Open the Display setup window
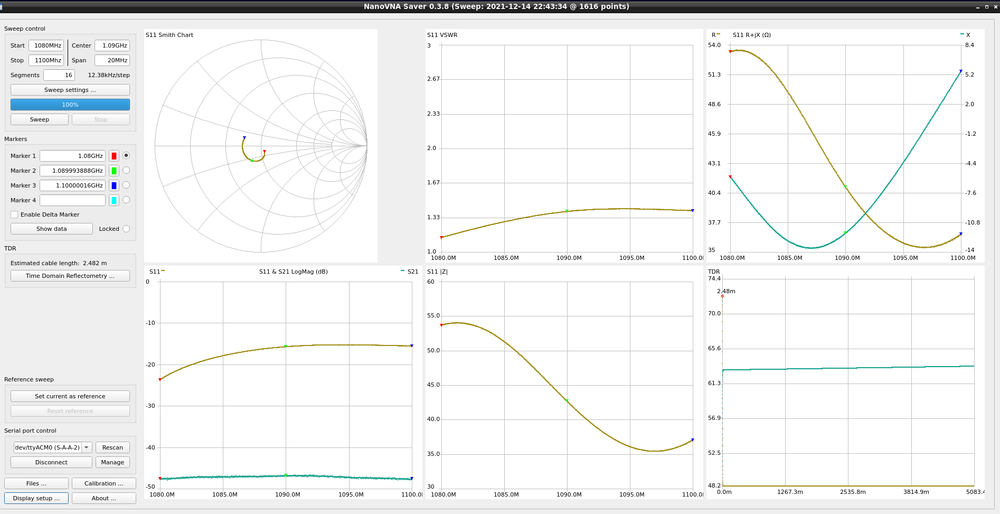Viewport: 1000px width, 514px height. click(x=38, y=498)
